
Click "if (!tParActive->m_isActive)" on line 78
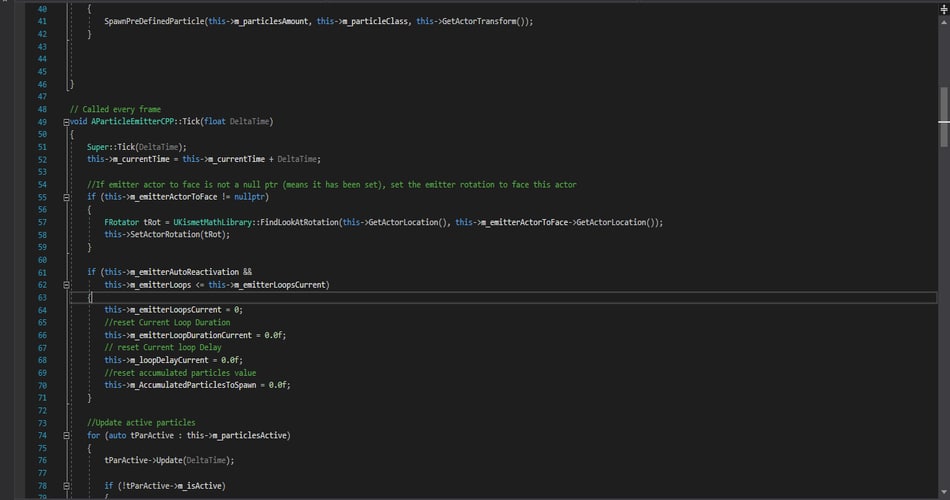tap(165, 485)
